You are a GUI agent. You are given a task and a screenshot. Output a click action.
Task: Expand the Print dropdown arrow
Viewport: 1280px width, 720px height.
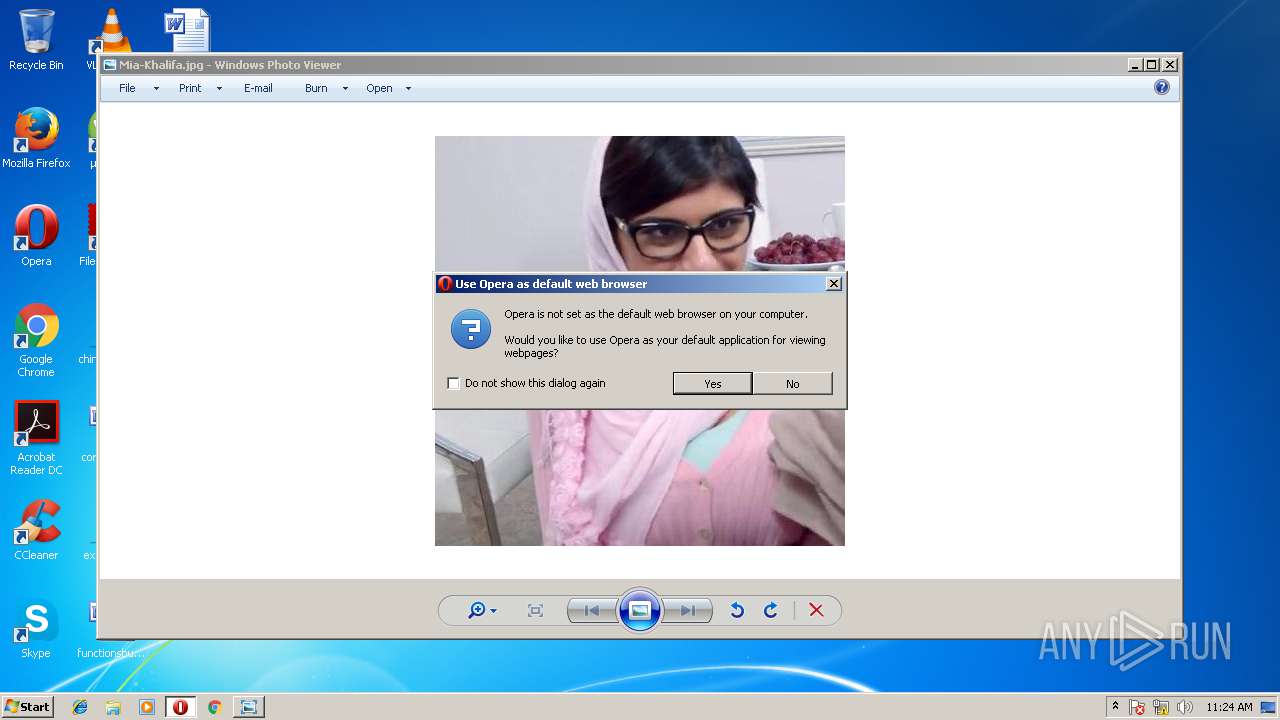coord(219,88)
